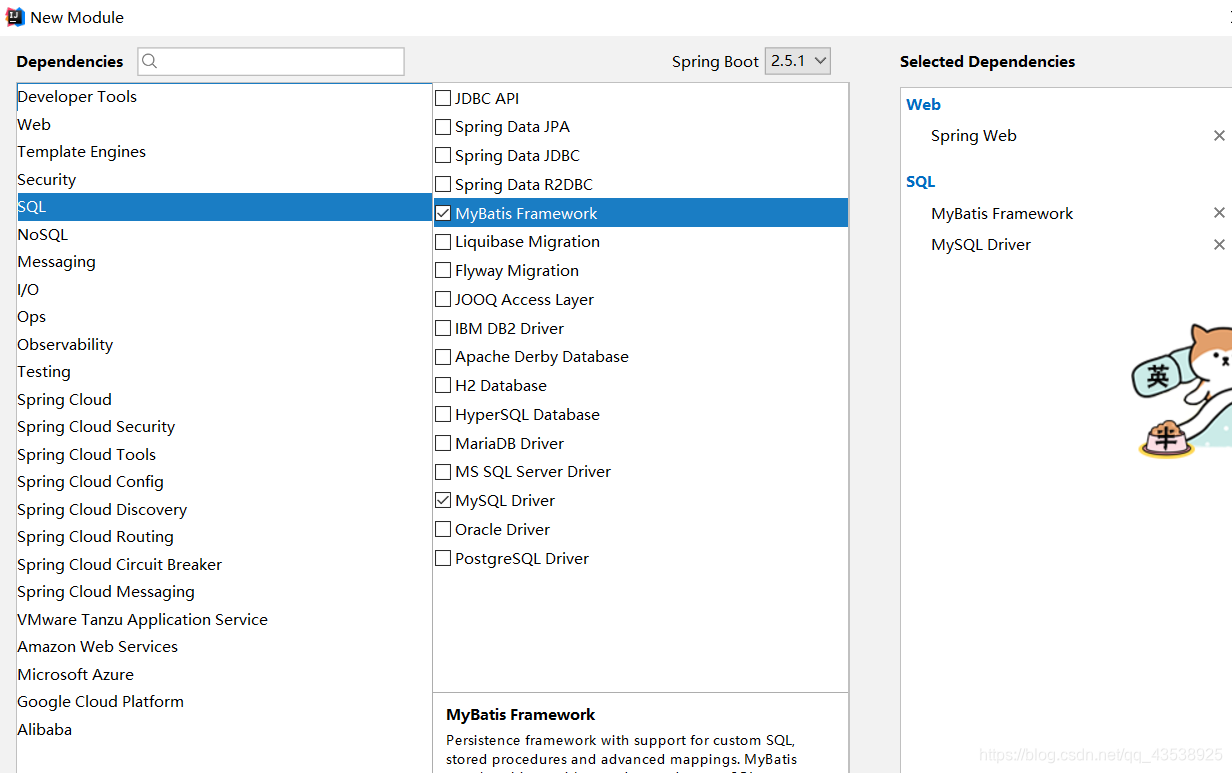Viewport: 1232px width, 773px height.
Task: Enable HyperSQL Database dependency
Action: [443, 414]
